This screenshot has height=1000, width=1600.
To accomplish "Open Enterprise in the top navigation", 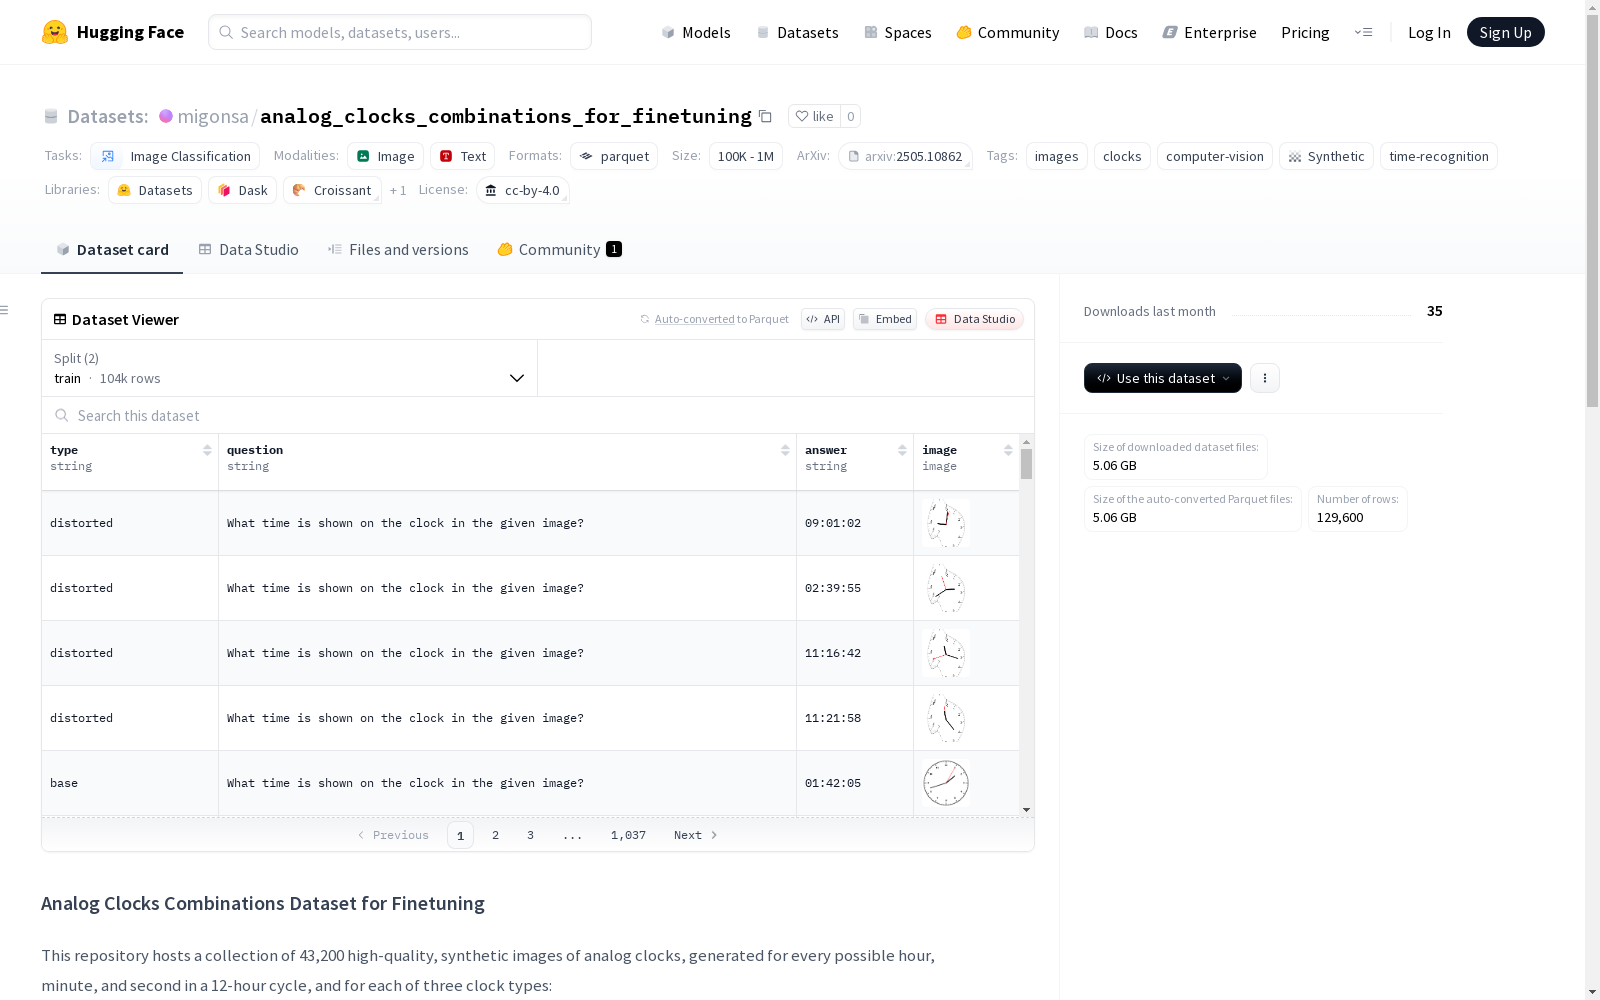I will pos(1209,32).
